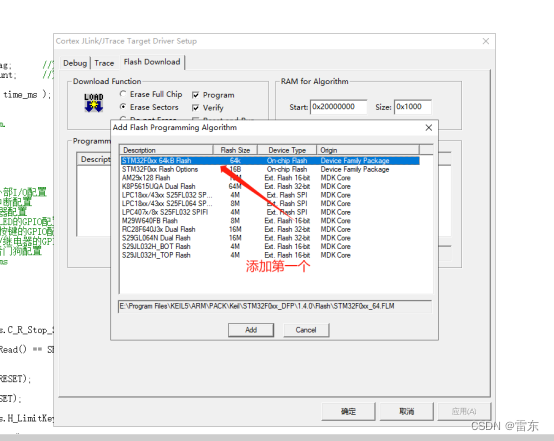554x441 pixels.
Task: Sort by the Device Type column header
Action: pyautogui.click(x=287, y=150)
